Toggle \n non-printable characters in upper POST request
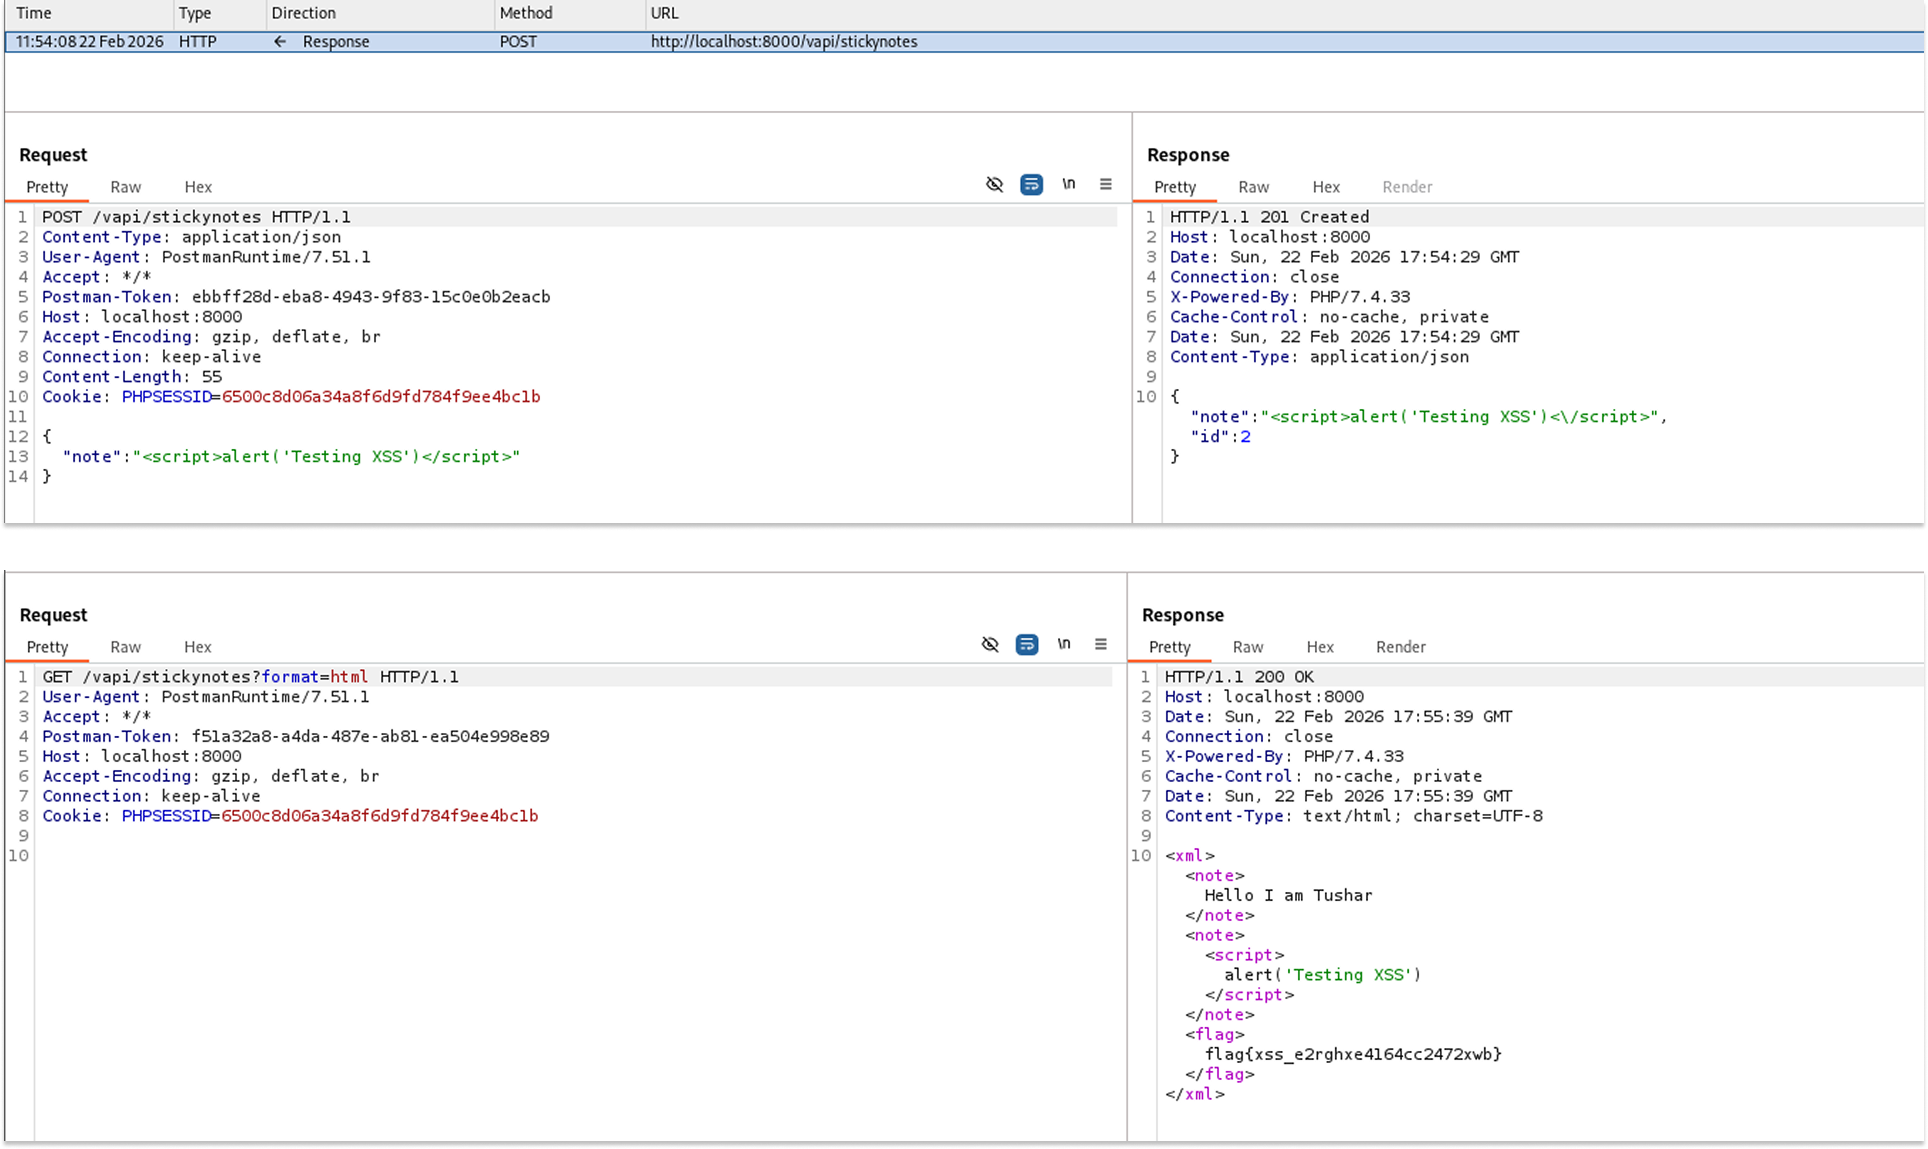This screenshot has width=1928, height=1149. 1069,184
